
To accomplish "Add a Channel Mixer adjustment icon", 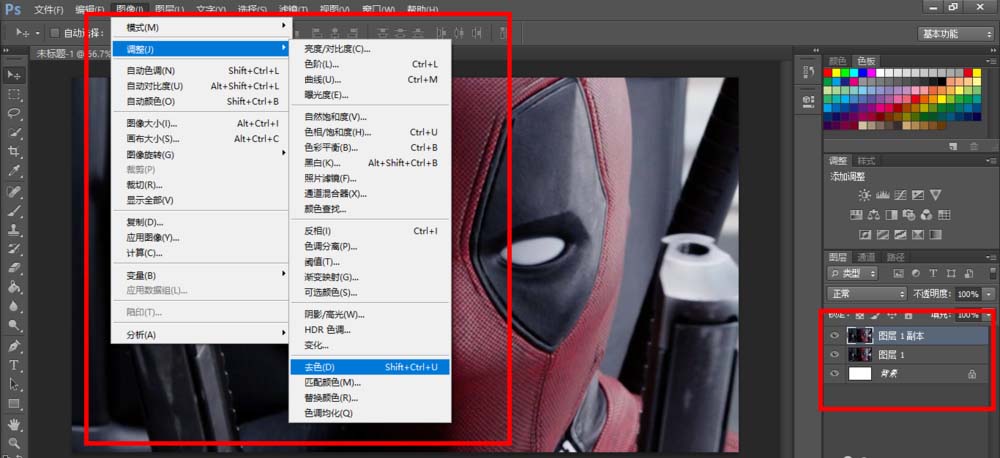I will click(x=927, y=214).
